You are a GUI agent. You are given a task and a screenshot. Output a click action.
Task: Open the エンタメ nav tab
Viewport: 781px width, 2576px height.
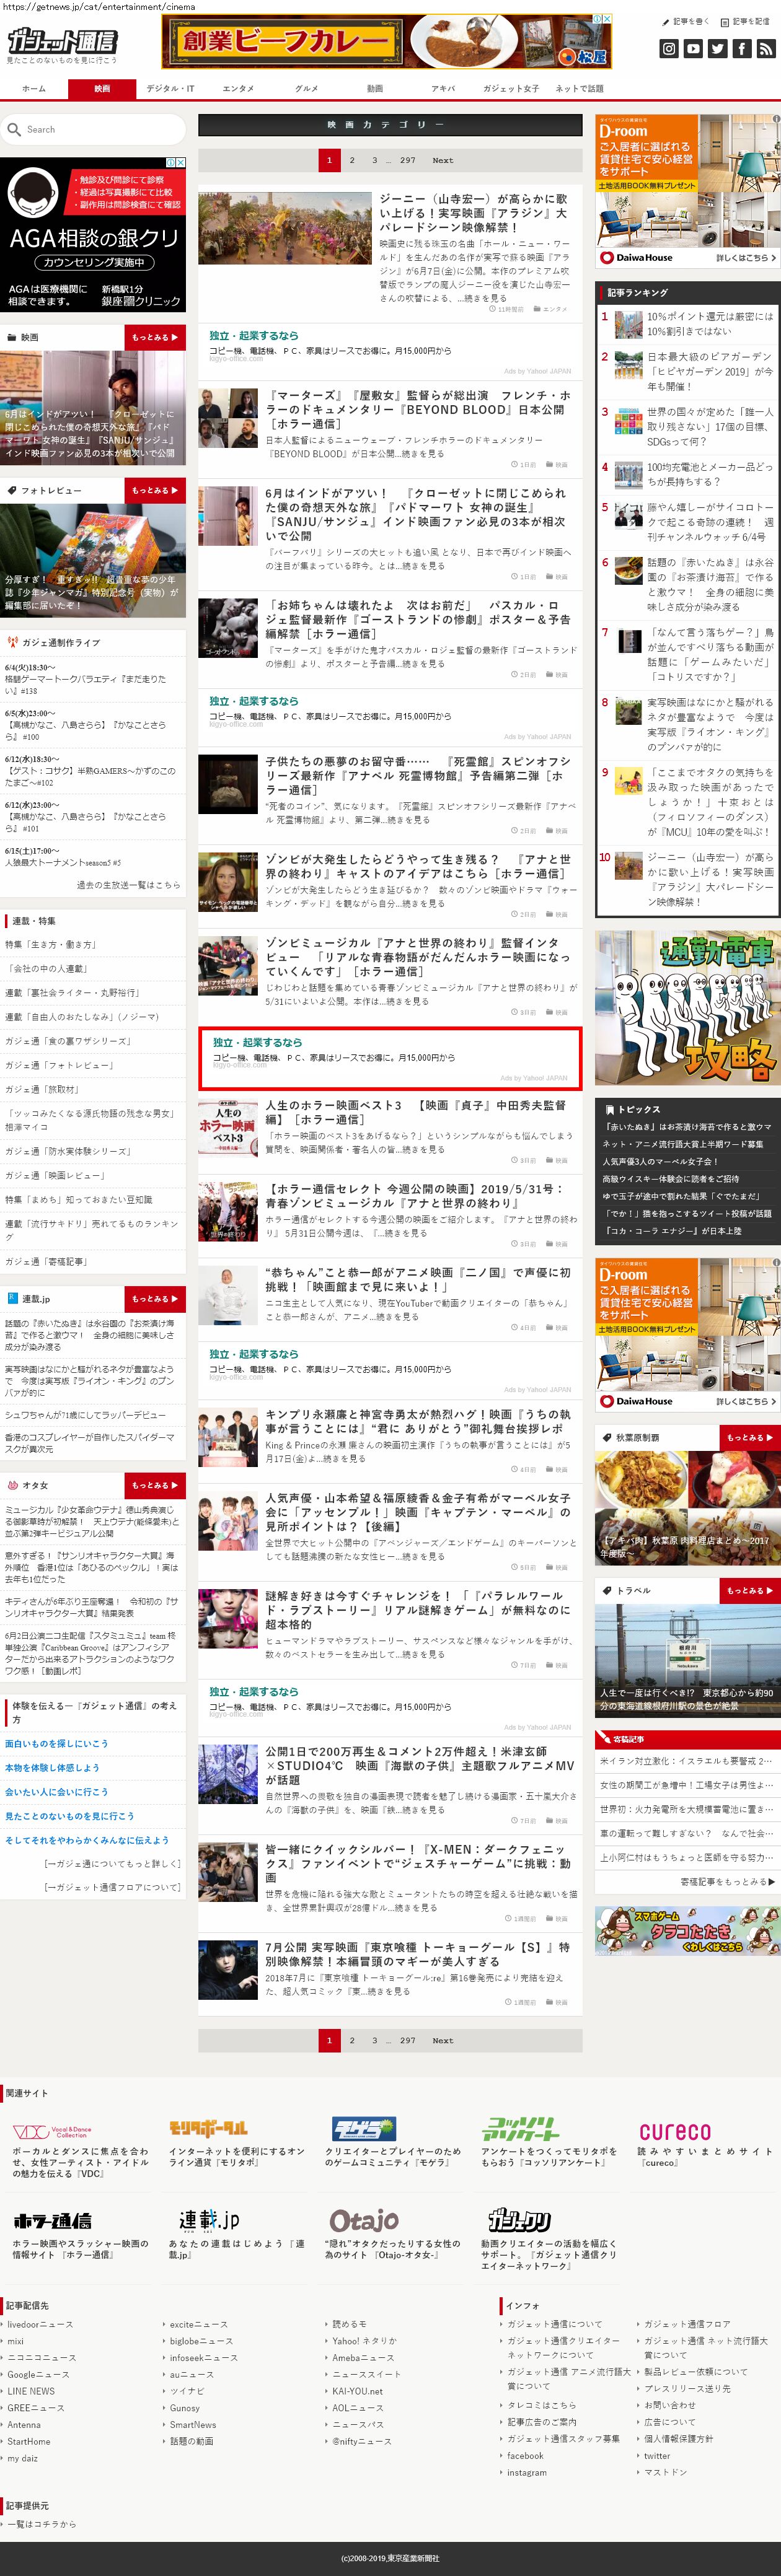pos(238,88)
